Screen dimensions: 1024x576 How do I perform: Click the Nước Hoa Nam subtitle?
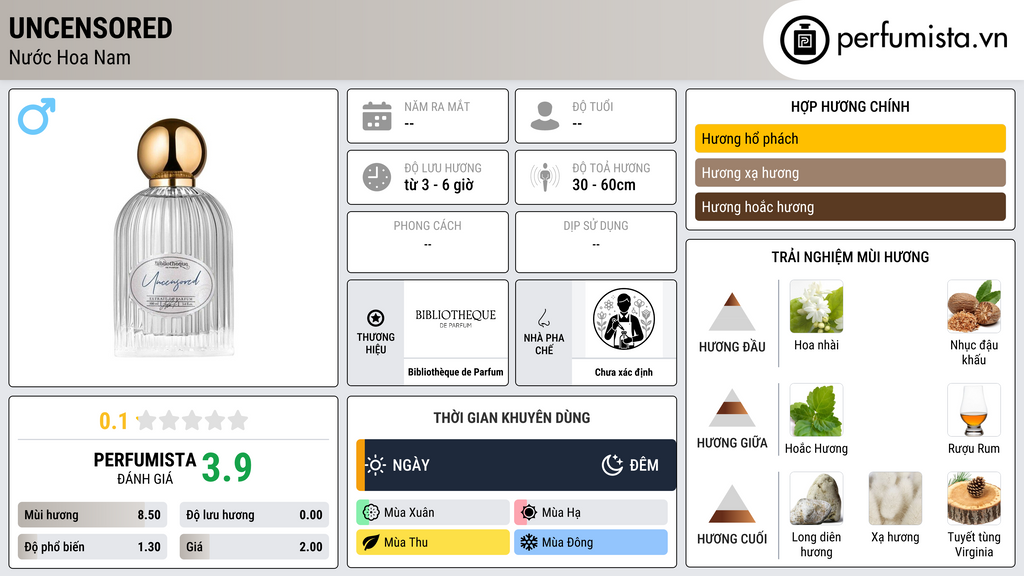(x=70, y=57)
